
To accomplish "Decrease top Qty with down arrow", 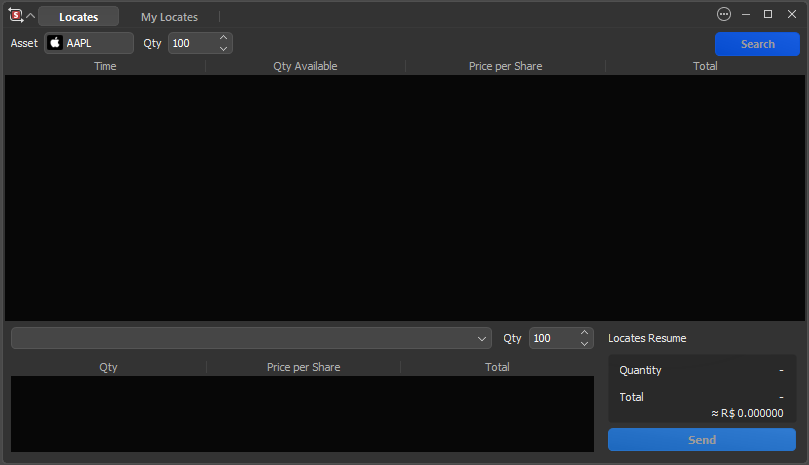I will point(223,49).
